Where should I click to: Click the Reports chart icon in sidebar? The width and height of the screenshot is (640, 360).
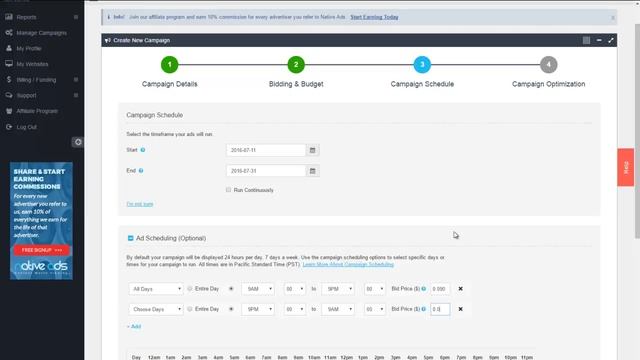point(9,17)
